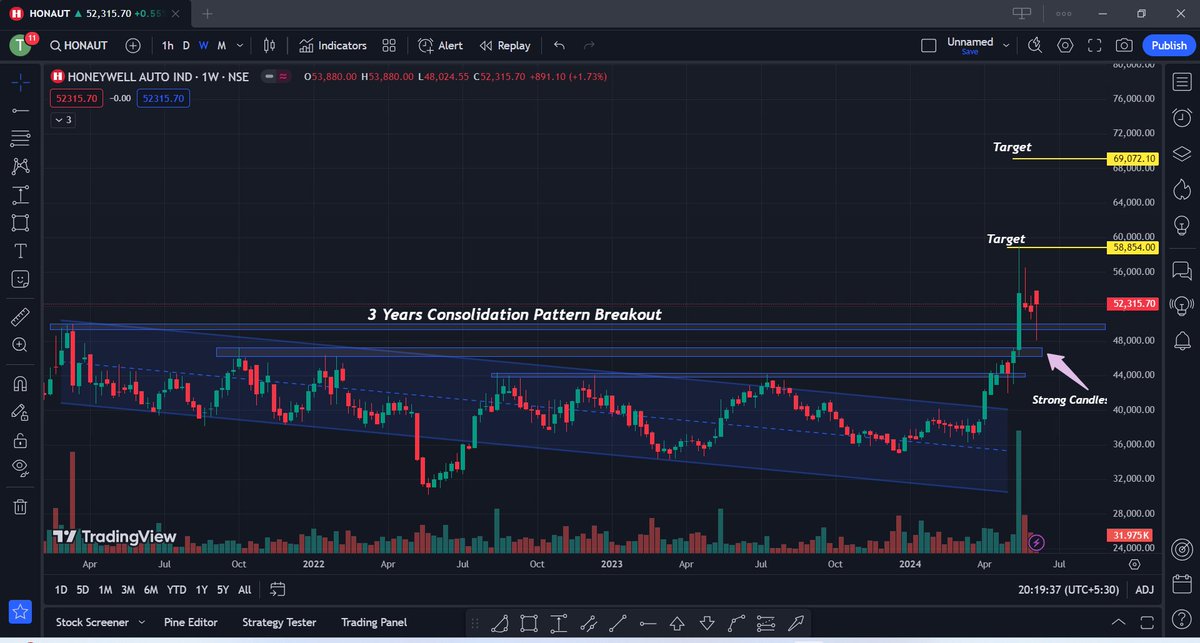
Task: Save the Unnamed chart layout
Action: coord(970,51)
